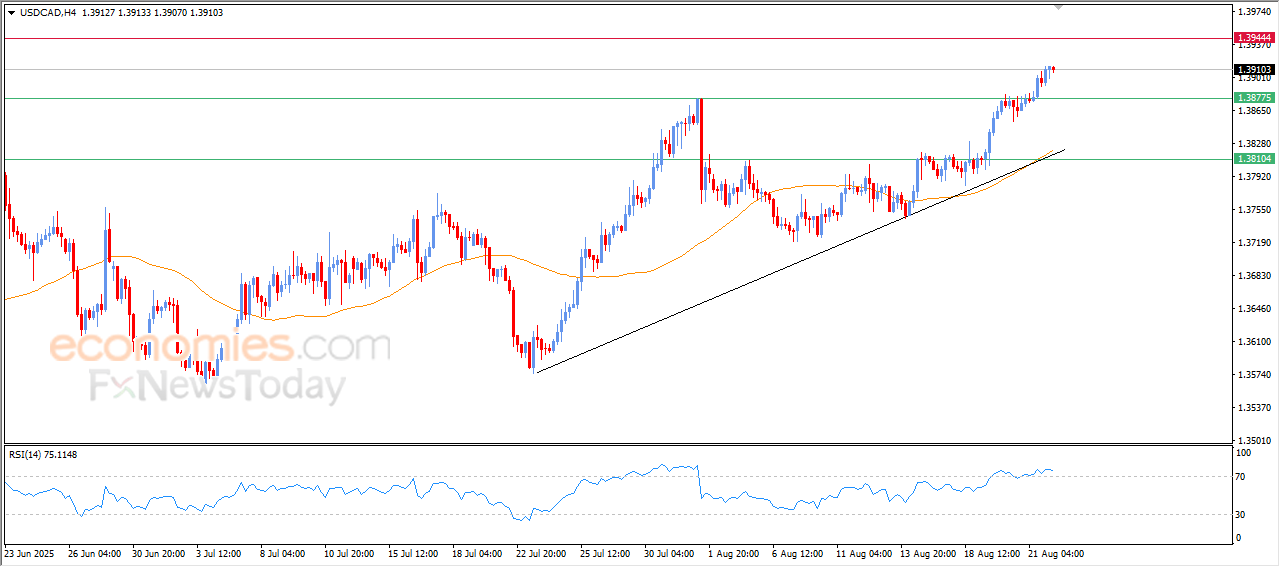Click the gray chart shift marker at top
The height and width of the screenshot is (567, 1280).
click(1059, 7)
